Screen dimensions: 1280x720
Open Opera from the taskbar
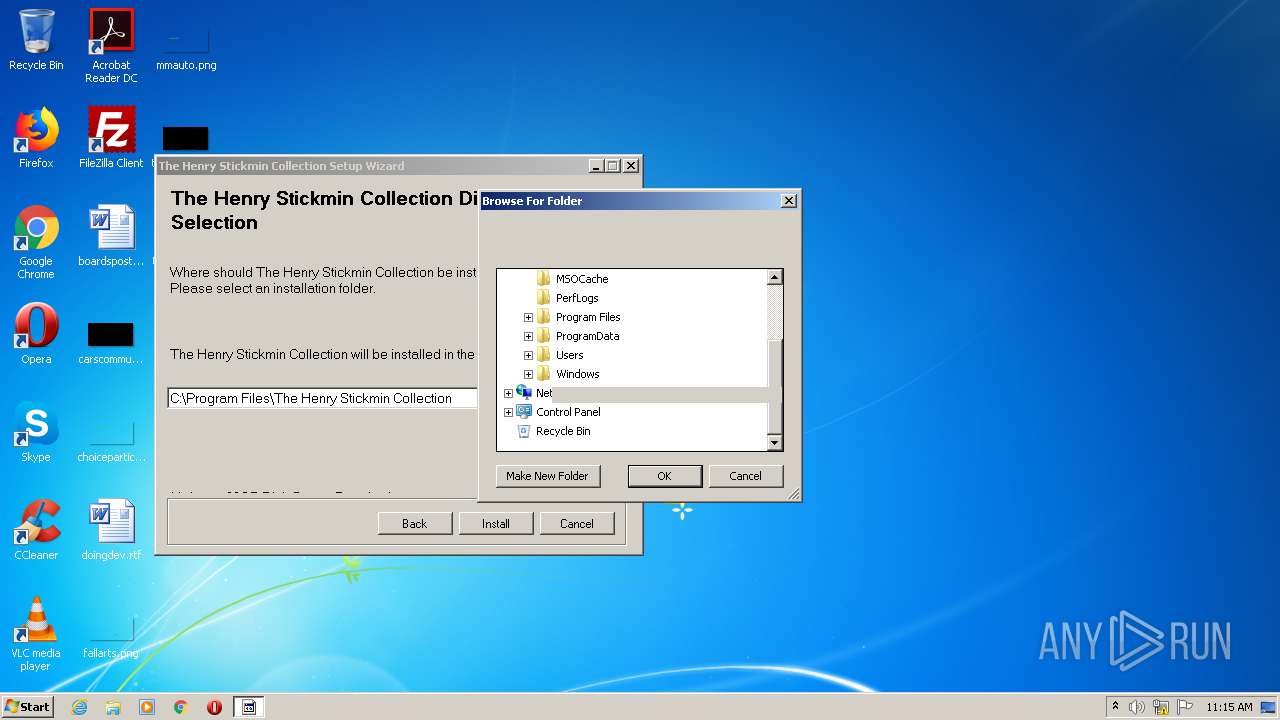214,707
